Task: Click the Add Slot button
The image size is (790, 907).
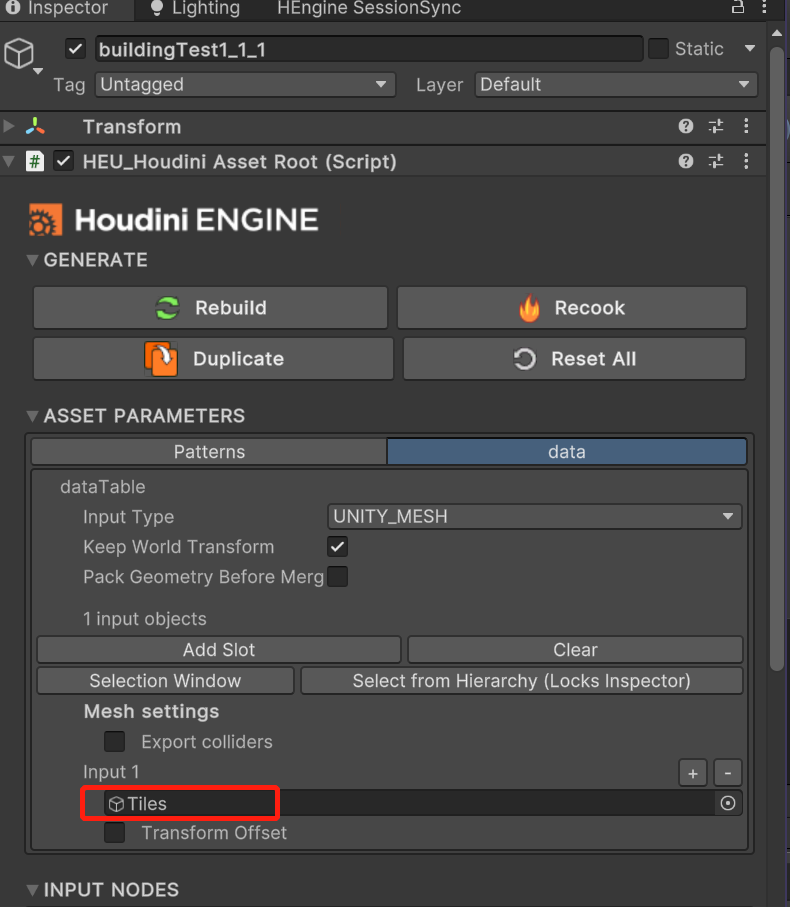Action: click(219, 650)
